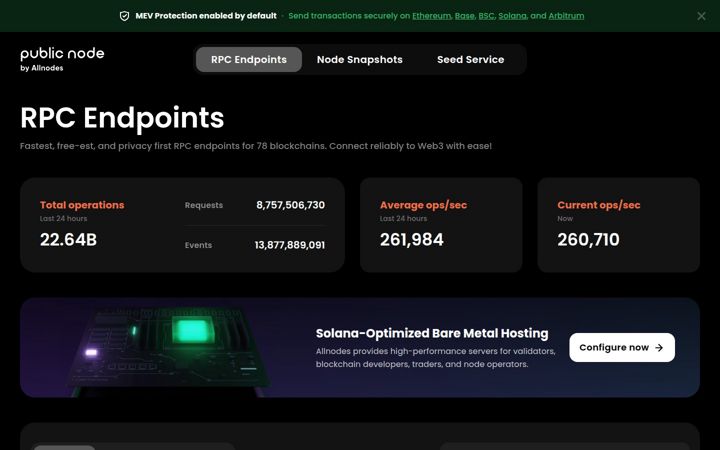Click the Average ops/sec card
The image size is (720, 450).
click(x=441, y=225)
